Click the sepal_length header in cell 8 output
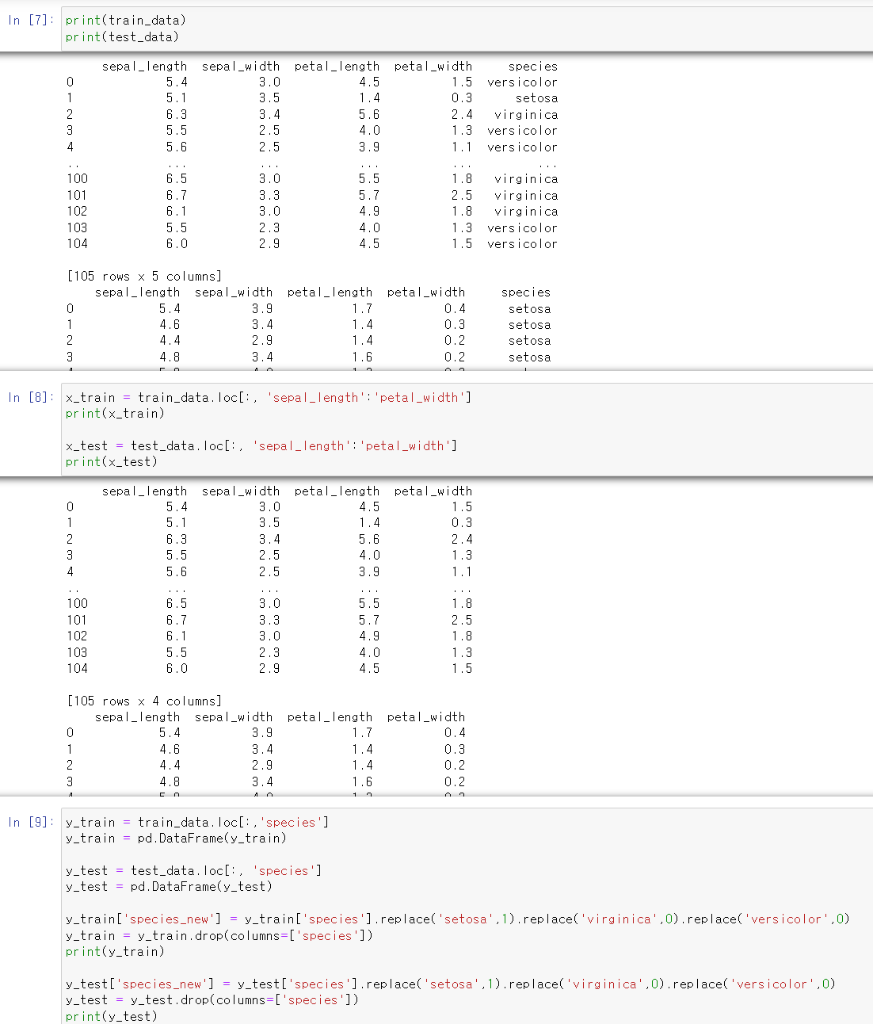This screenshot has height=1024, width=873. point(147,490)
